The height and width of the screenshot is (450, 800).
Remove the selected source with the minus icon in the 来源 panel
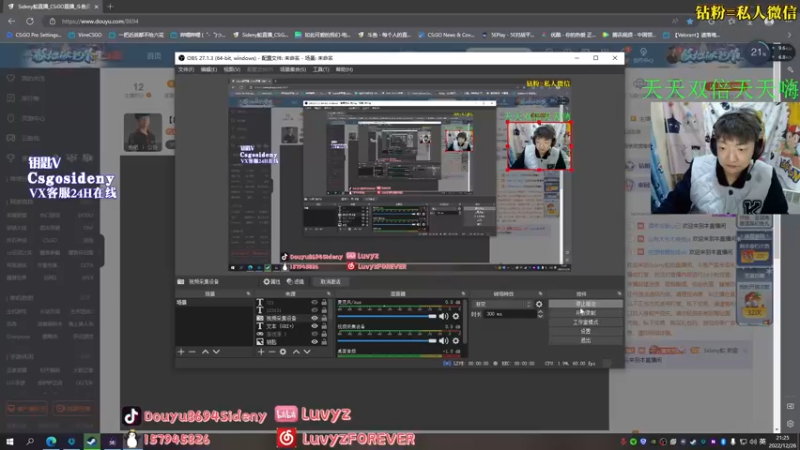coord(272,352)
